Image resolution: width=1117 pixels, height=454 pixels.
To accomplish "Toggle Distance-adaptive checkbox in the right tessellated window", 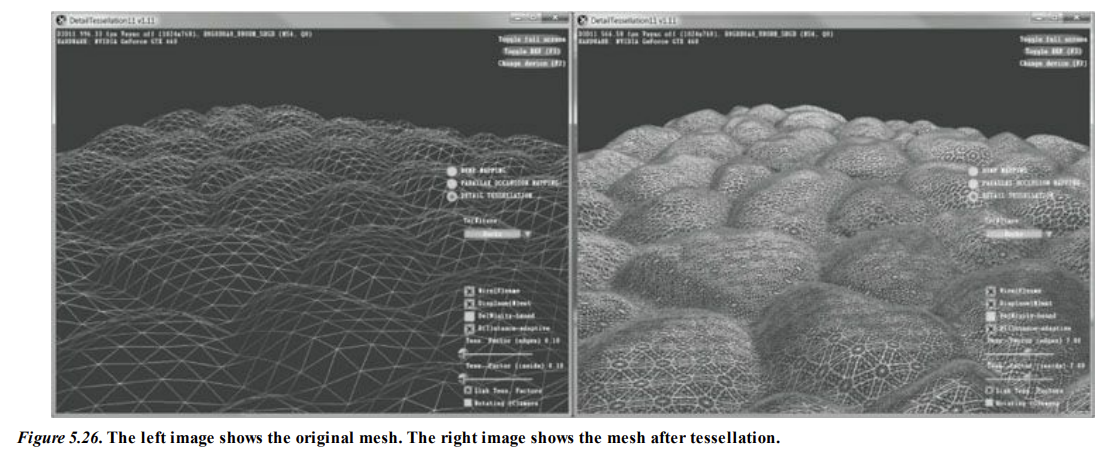I will (x=991, y=329).
